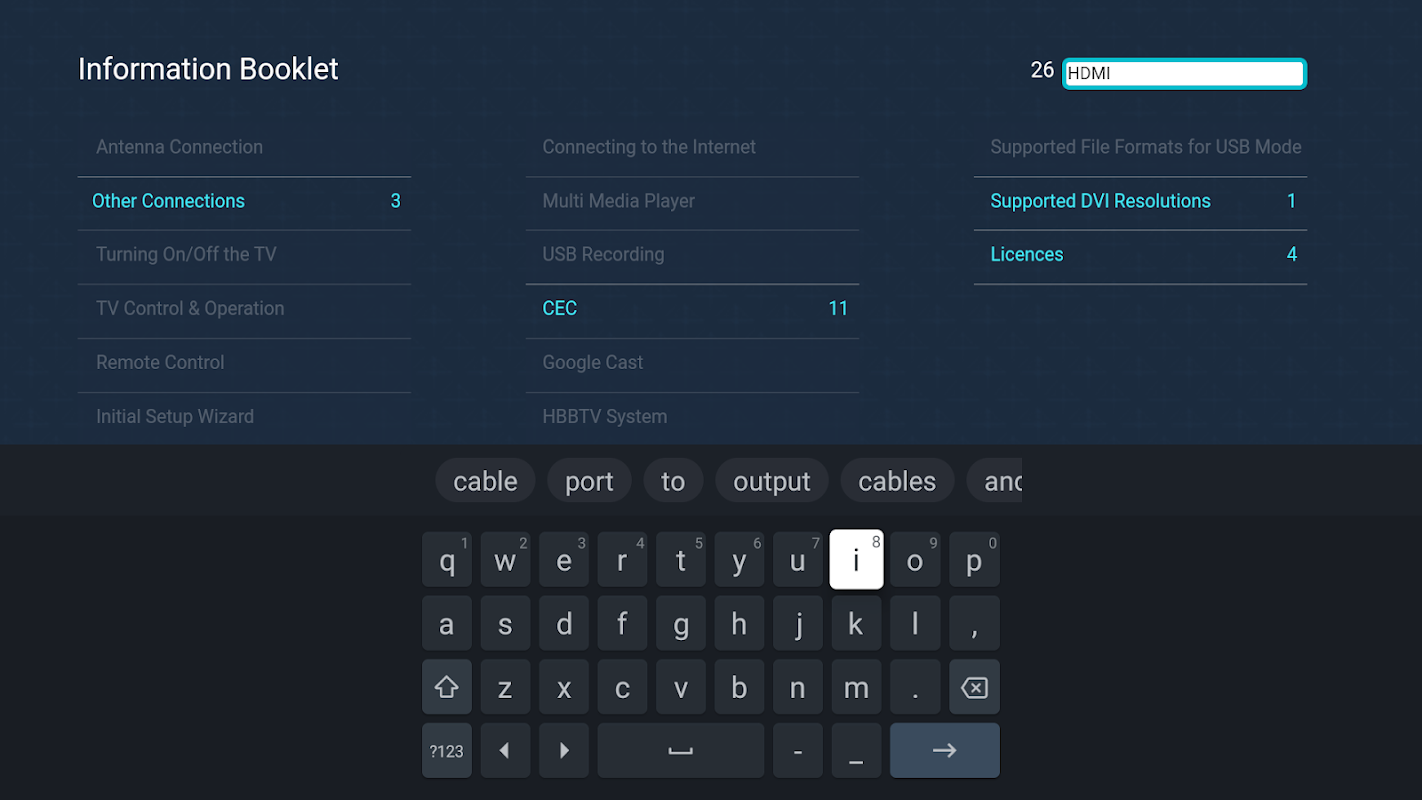
Task: Tap the highlighted 'i' key
Action: (x=856, y=559)
